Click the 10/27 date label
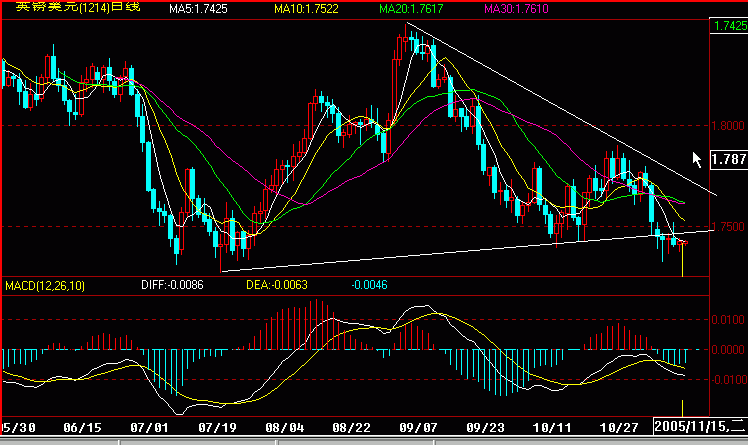 pyautogui.click(x=619, y=427)
